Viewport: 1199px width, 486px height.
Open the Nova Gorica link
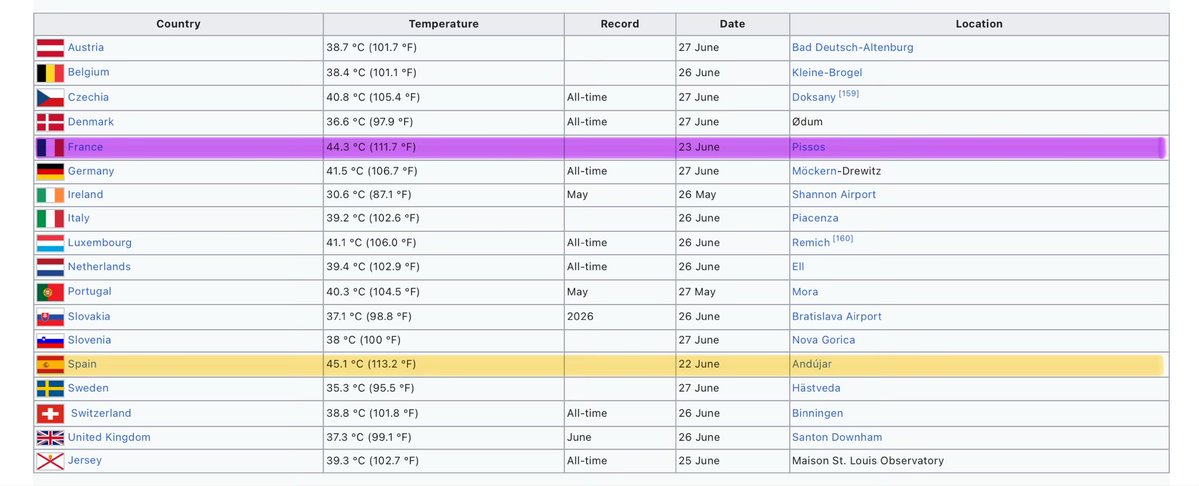pyautogui.click(x=824, y=340)
